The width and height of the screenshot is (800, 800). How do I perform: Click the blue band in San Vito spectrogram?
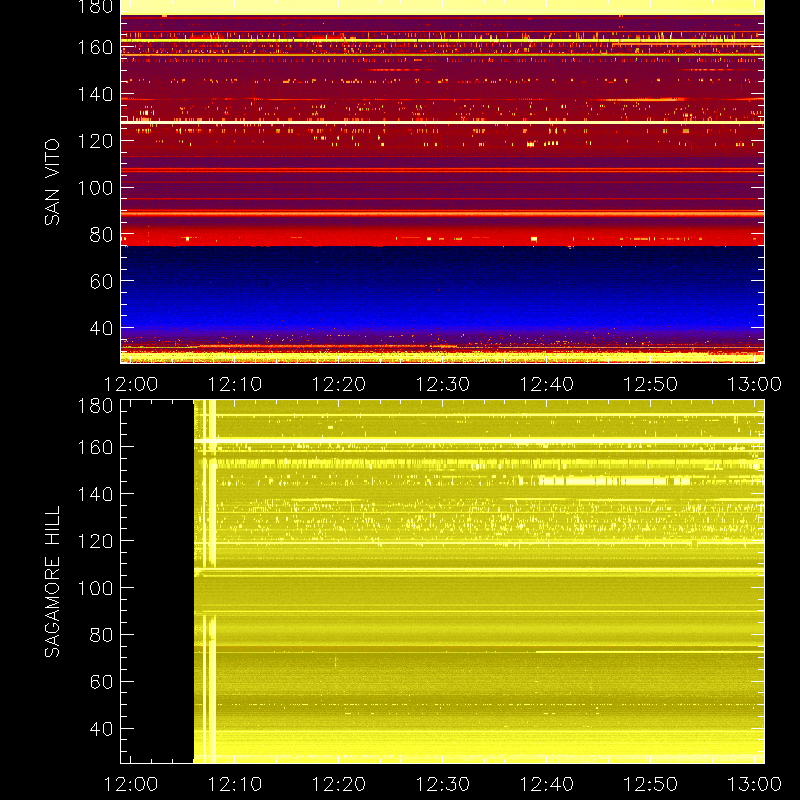442,291
